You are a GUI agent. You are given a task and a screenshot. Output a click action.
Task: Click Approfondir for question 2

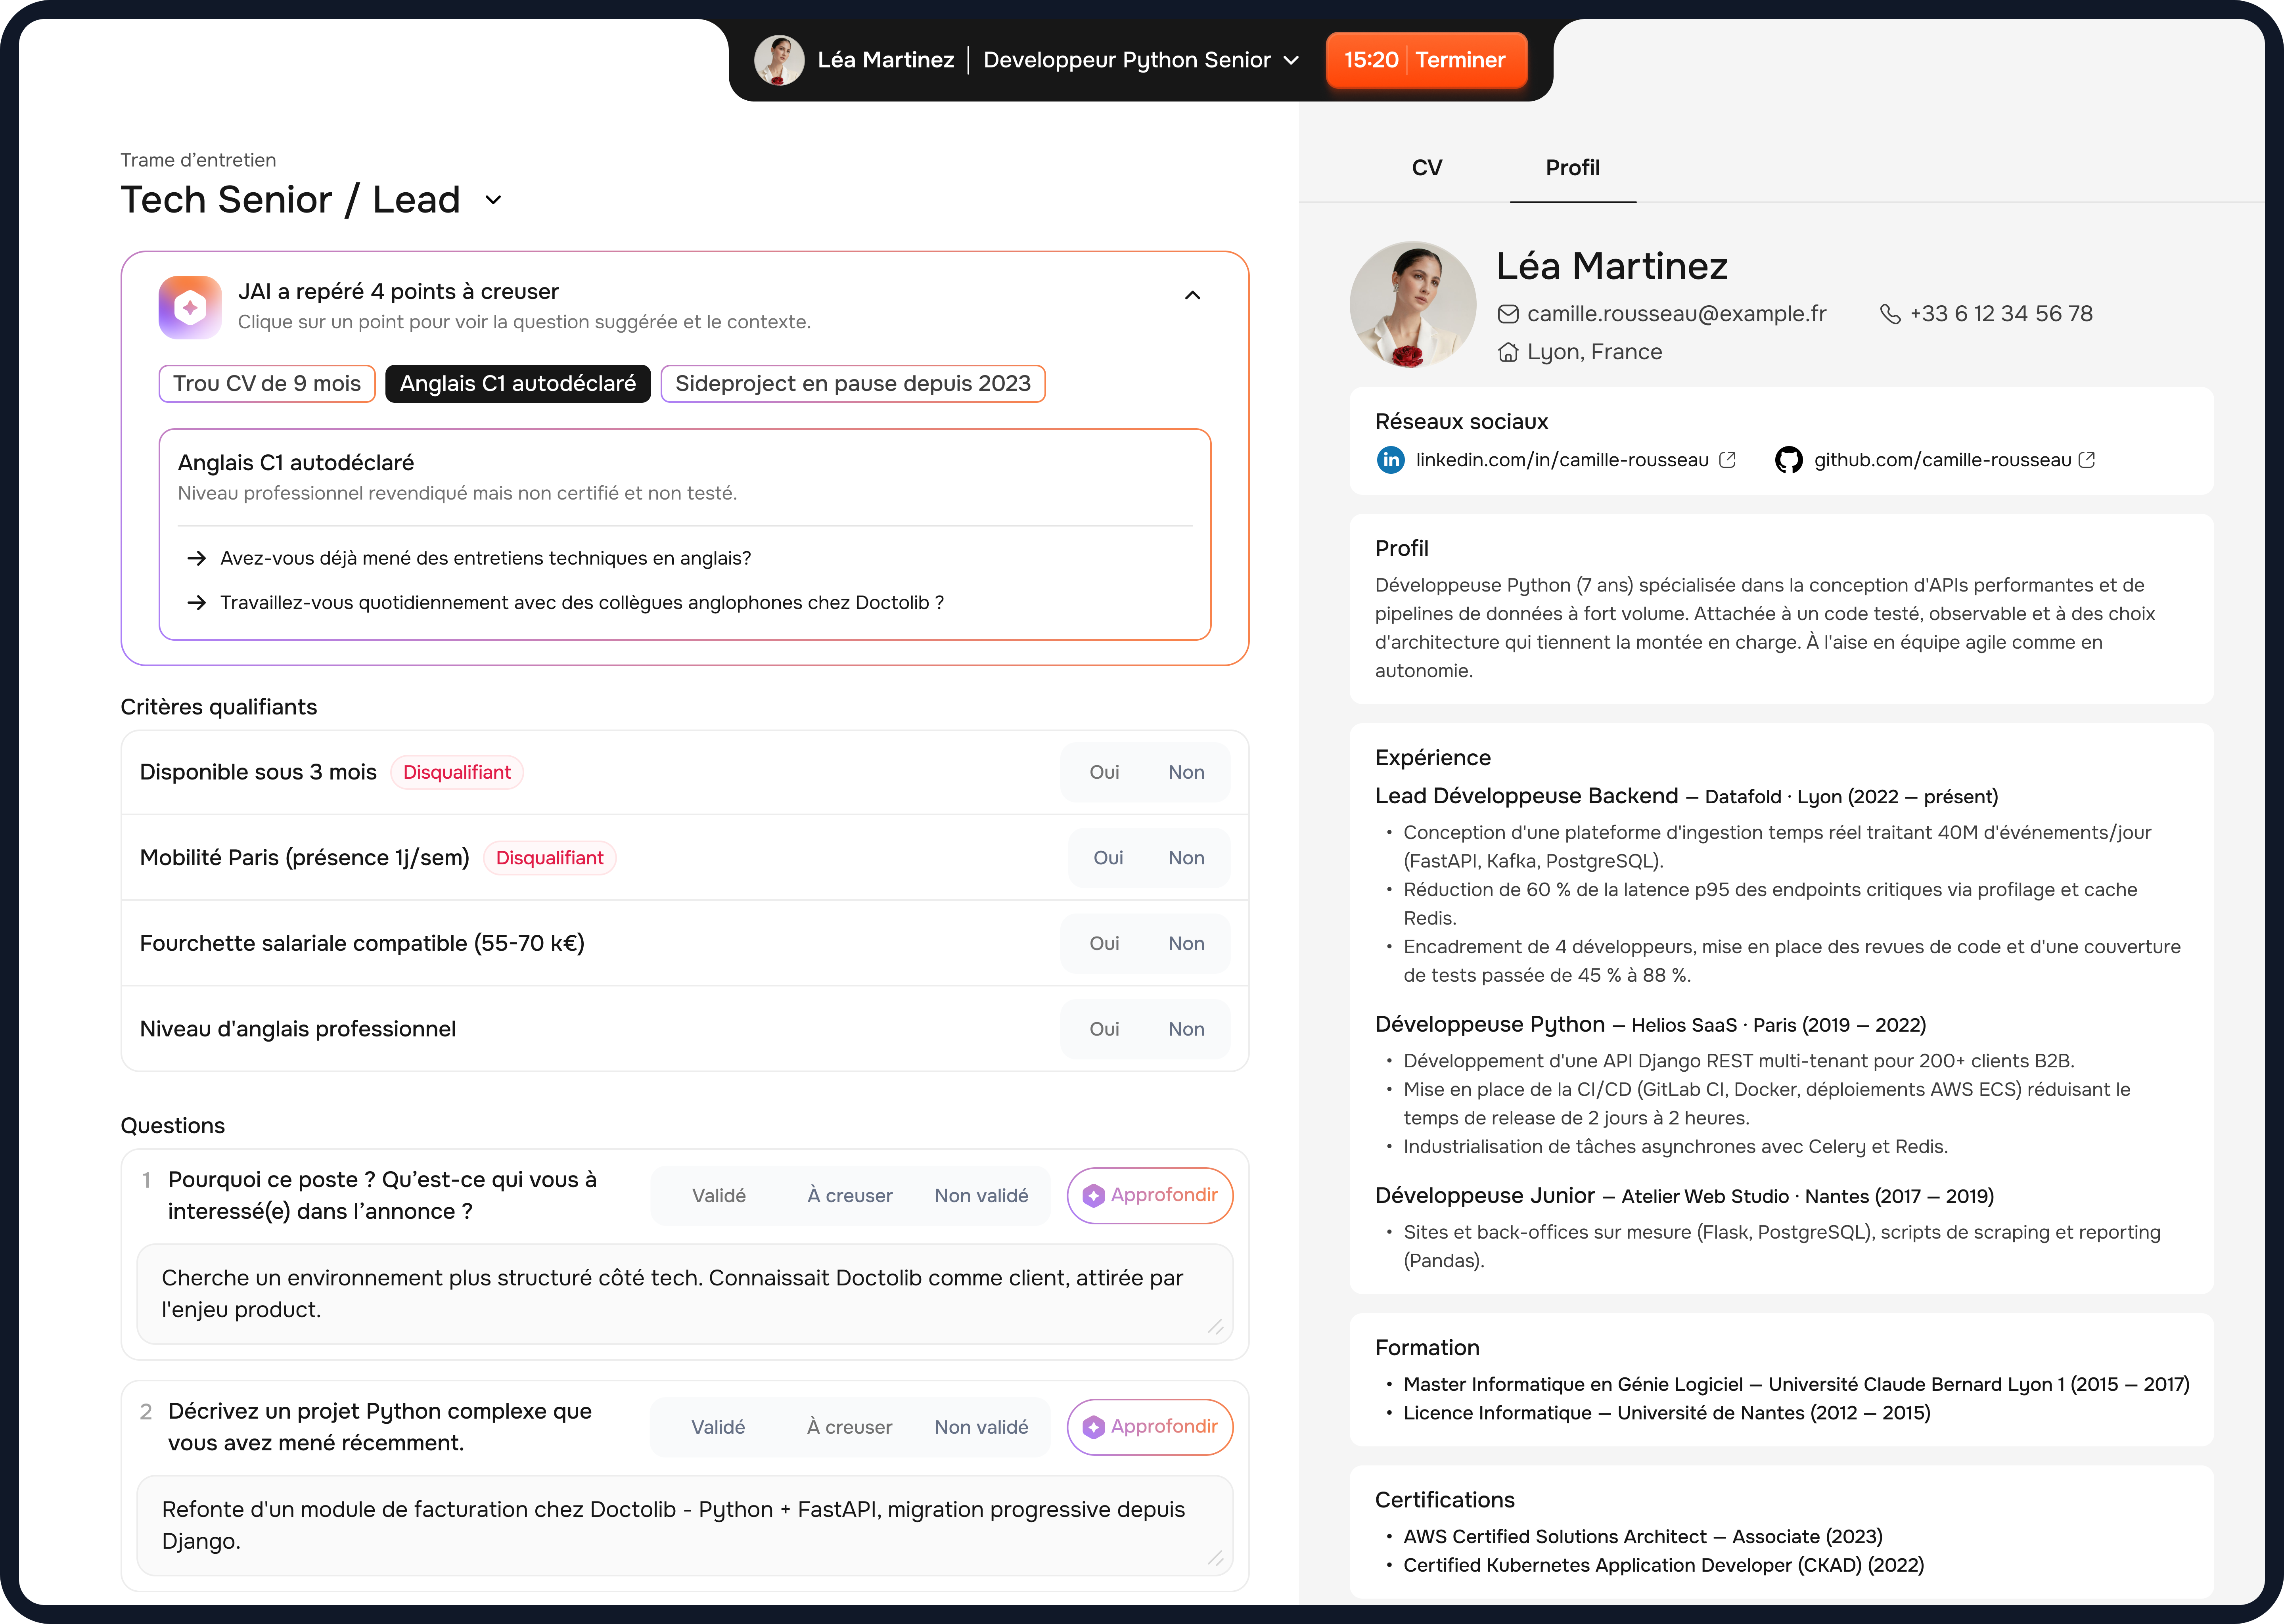coord(1150,1427)
